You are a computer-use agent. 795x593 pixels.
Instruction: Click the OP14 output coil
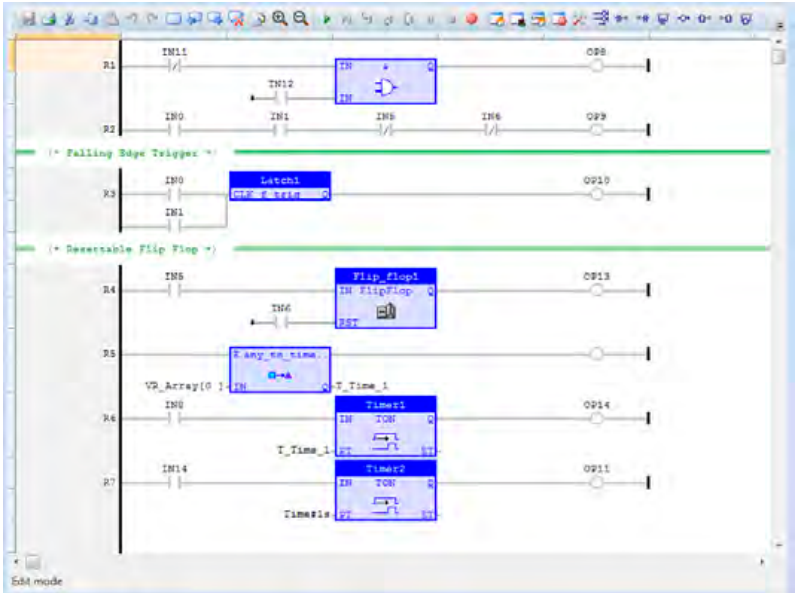point(597,418)
